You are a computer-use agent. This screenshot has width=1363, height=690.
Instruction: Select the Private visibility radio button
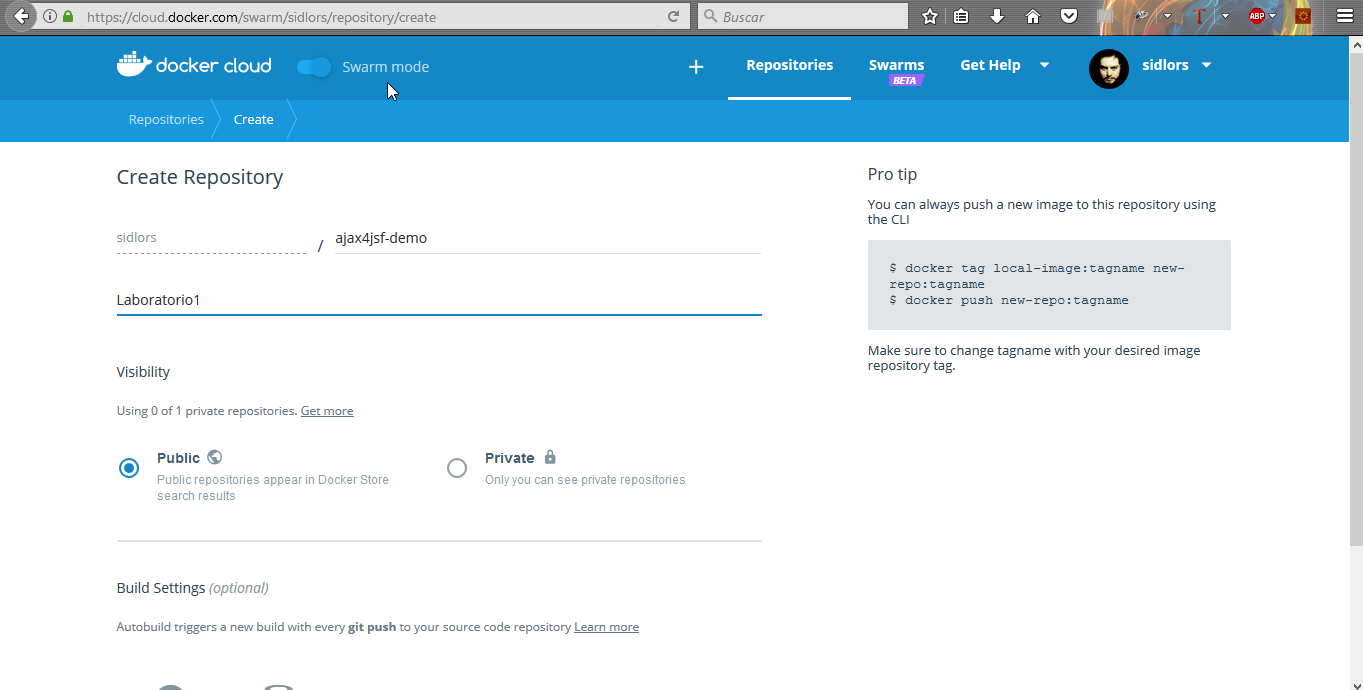coord(457,468)
